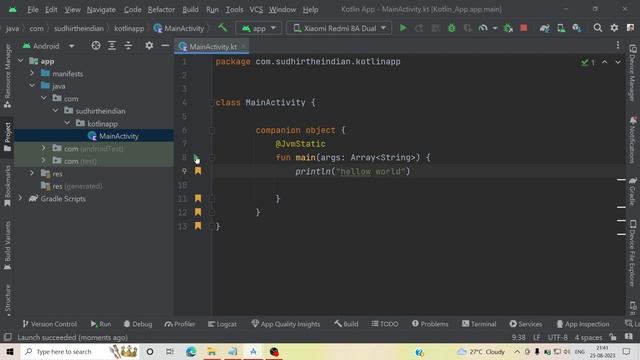This screenshot has height=360, width=640.
Task: Expand the Gradle Scripts node
Action: click(20, 198)
